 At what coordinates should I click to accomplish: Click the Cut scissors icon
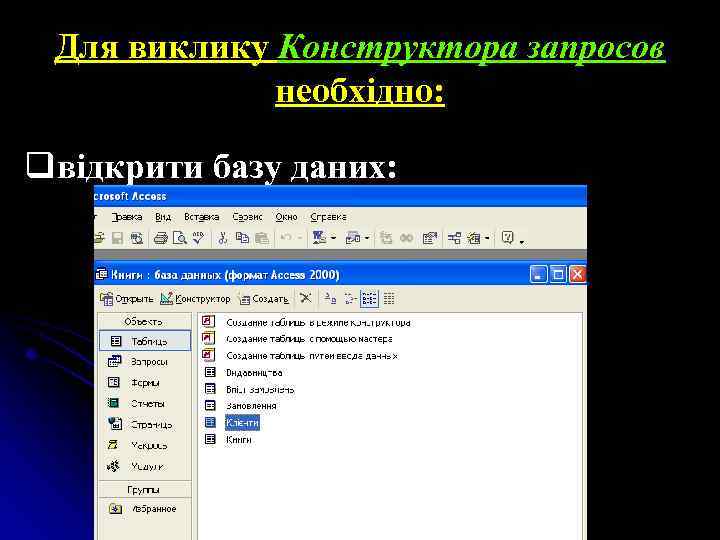(223, 238)
